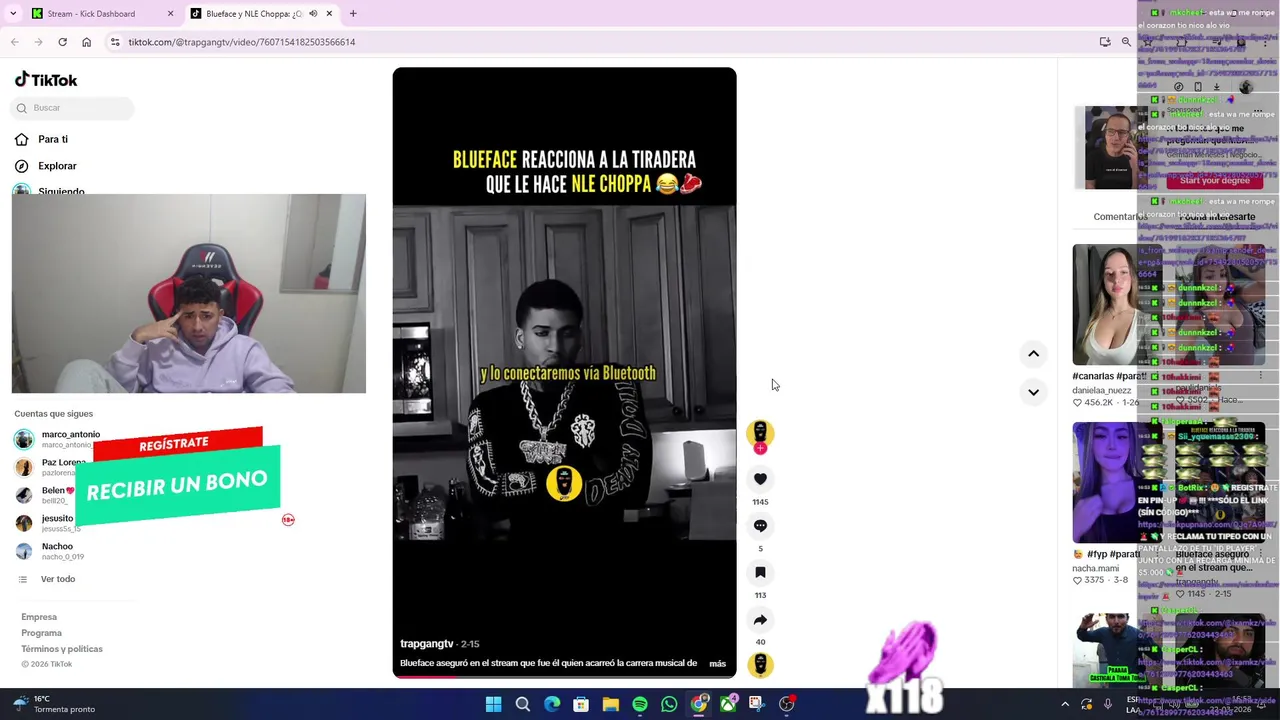Viewport: 1280px width, 720px height.
Task: Expand the video description with más
Action: coord(717,663)
